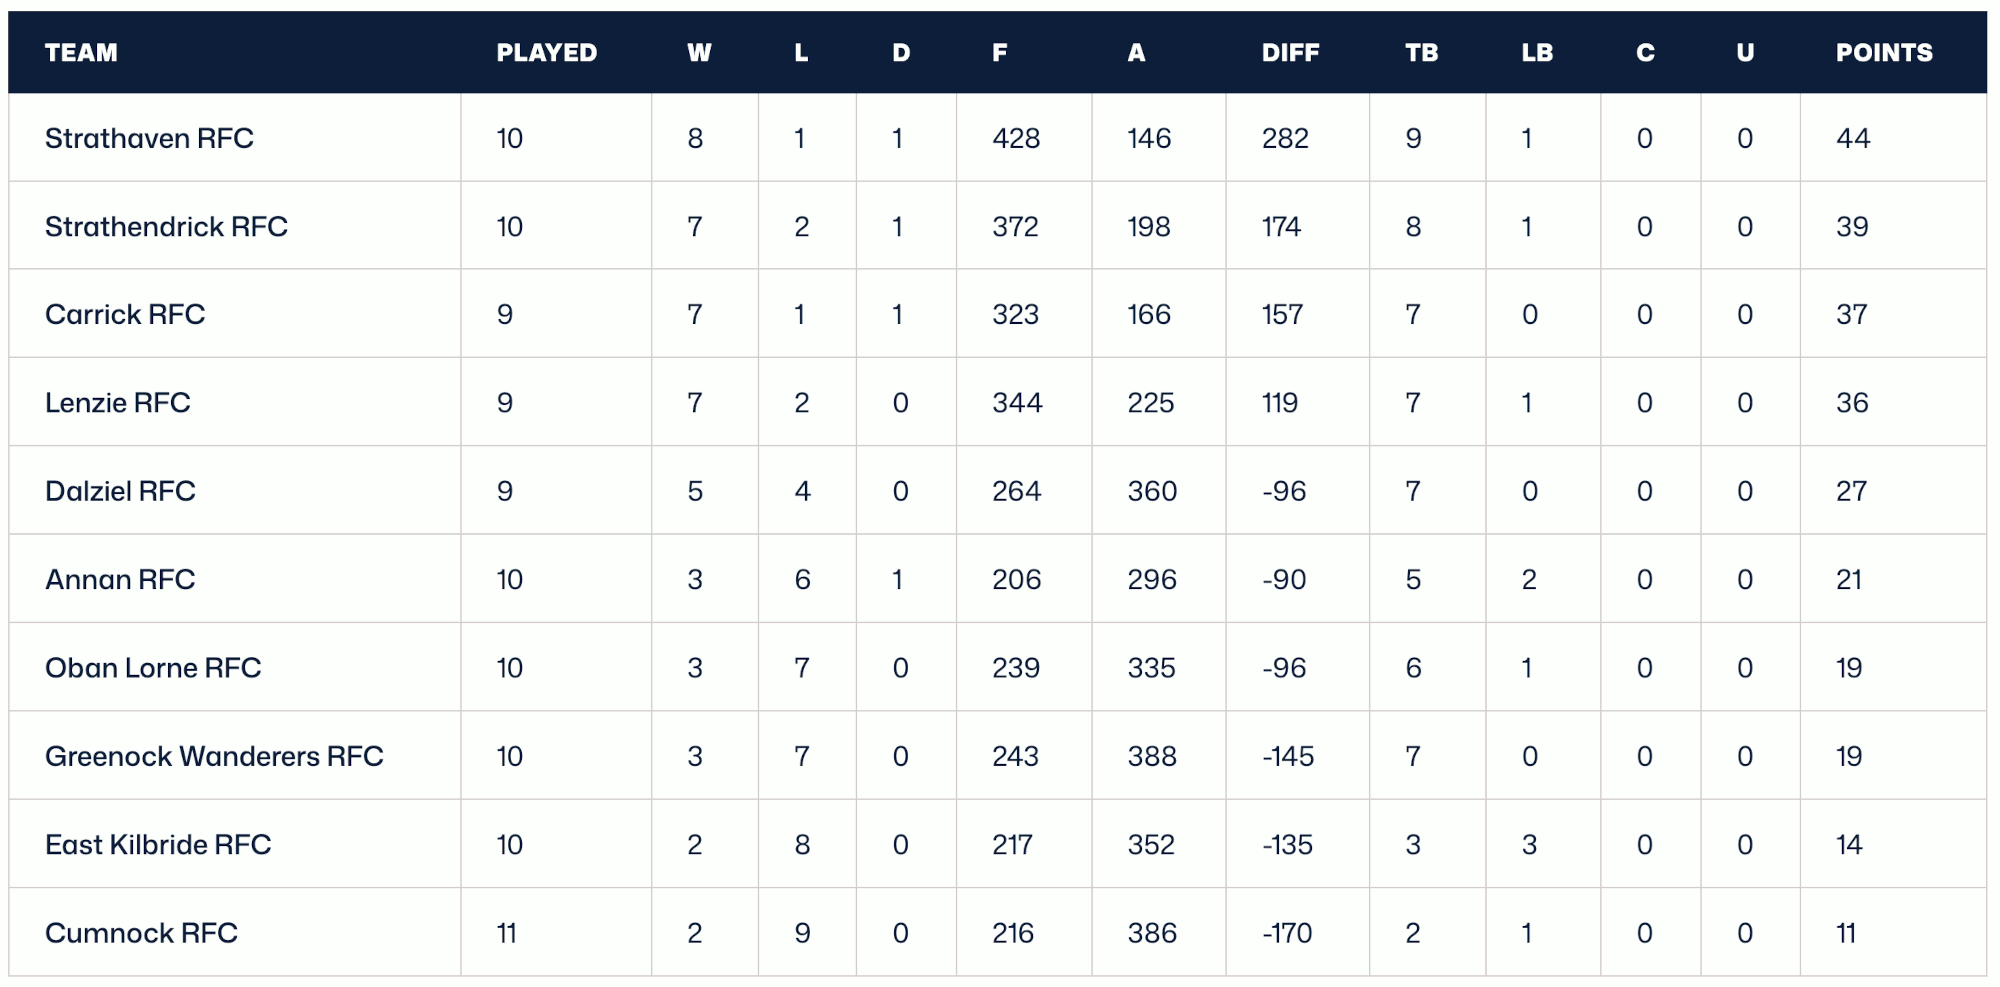
Task: Click the TB column header
Action: [x=1421, y=53]
